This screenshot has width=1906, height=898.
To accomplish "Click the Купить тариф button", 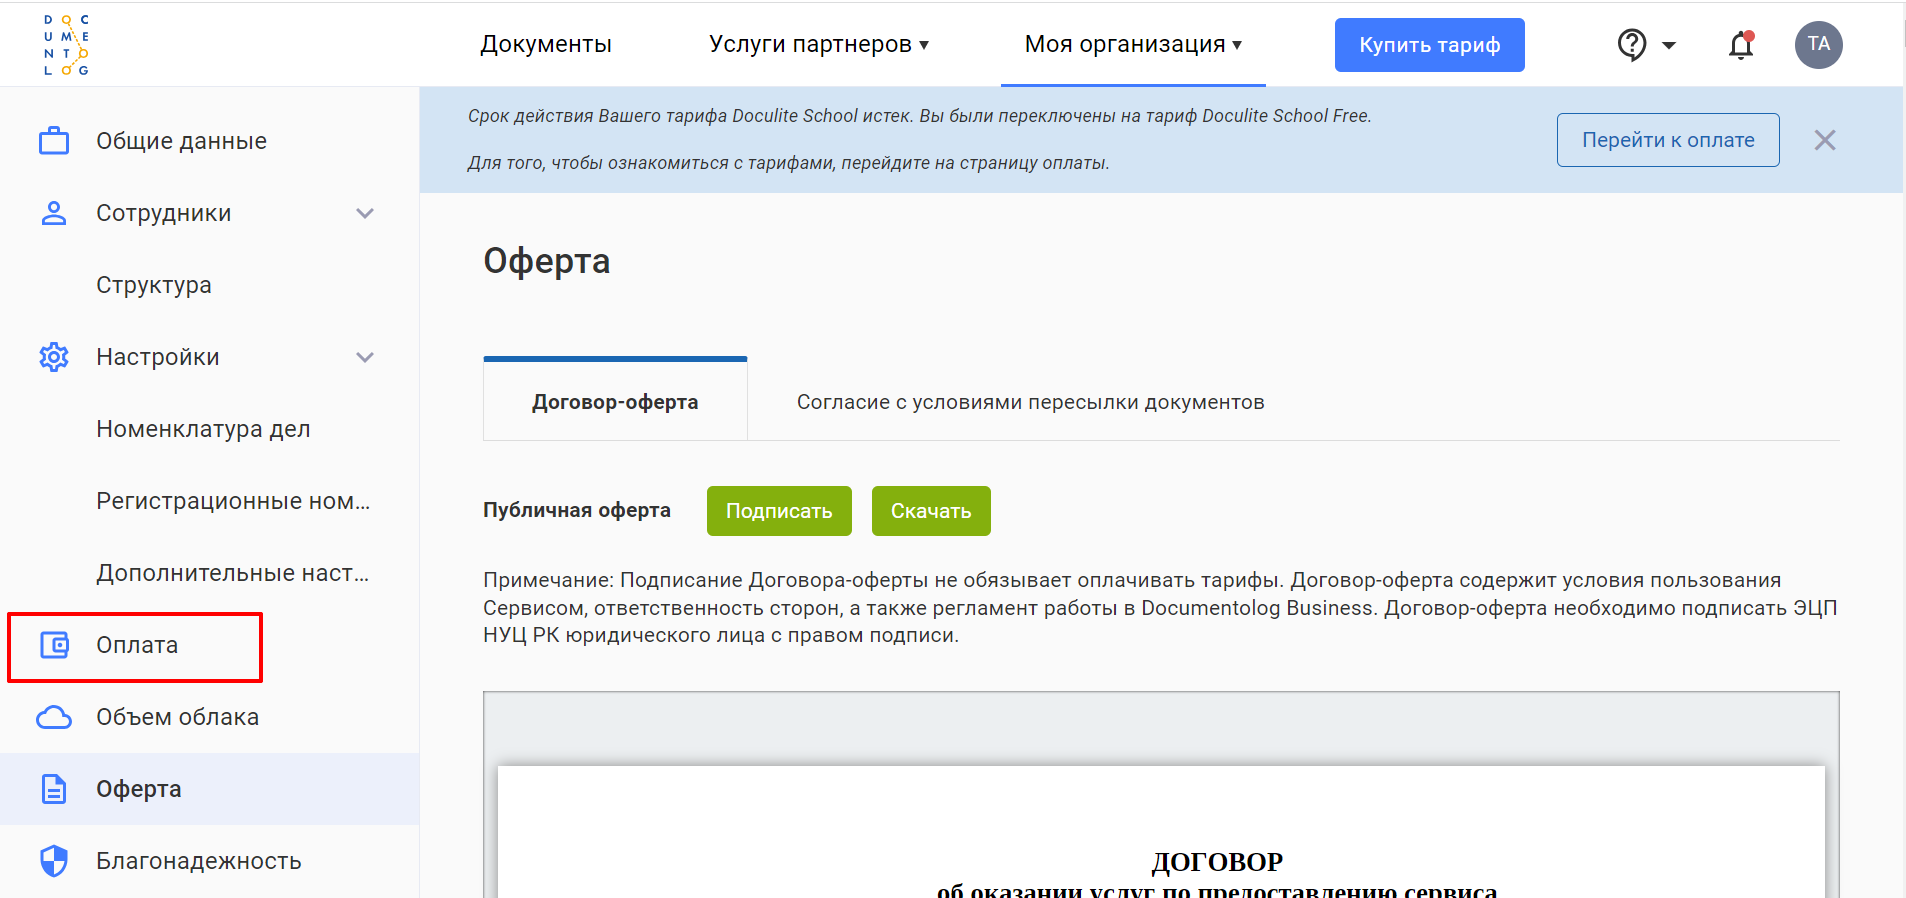I will tap(1429, 45).
